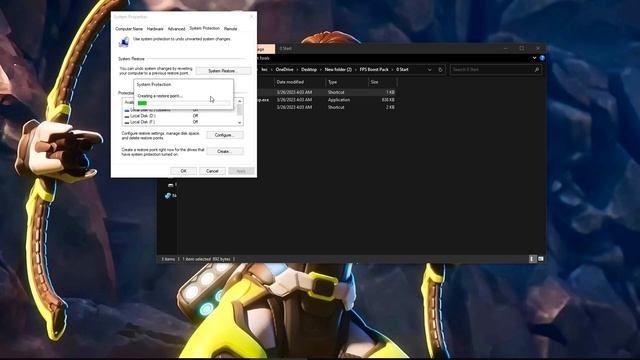Viewport: 640px width, 360px height.
Task: Click the search magnifier icon
Action: [537, 70]
